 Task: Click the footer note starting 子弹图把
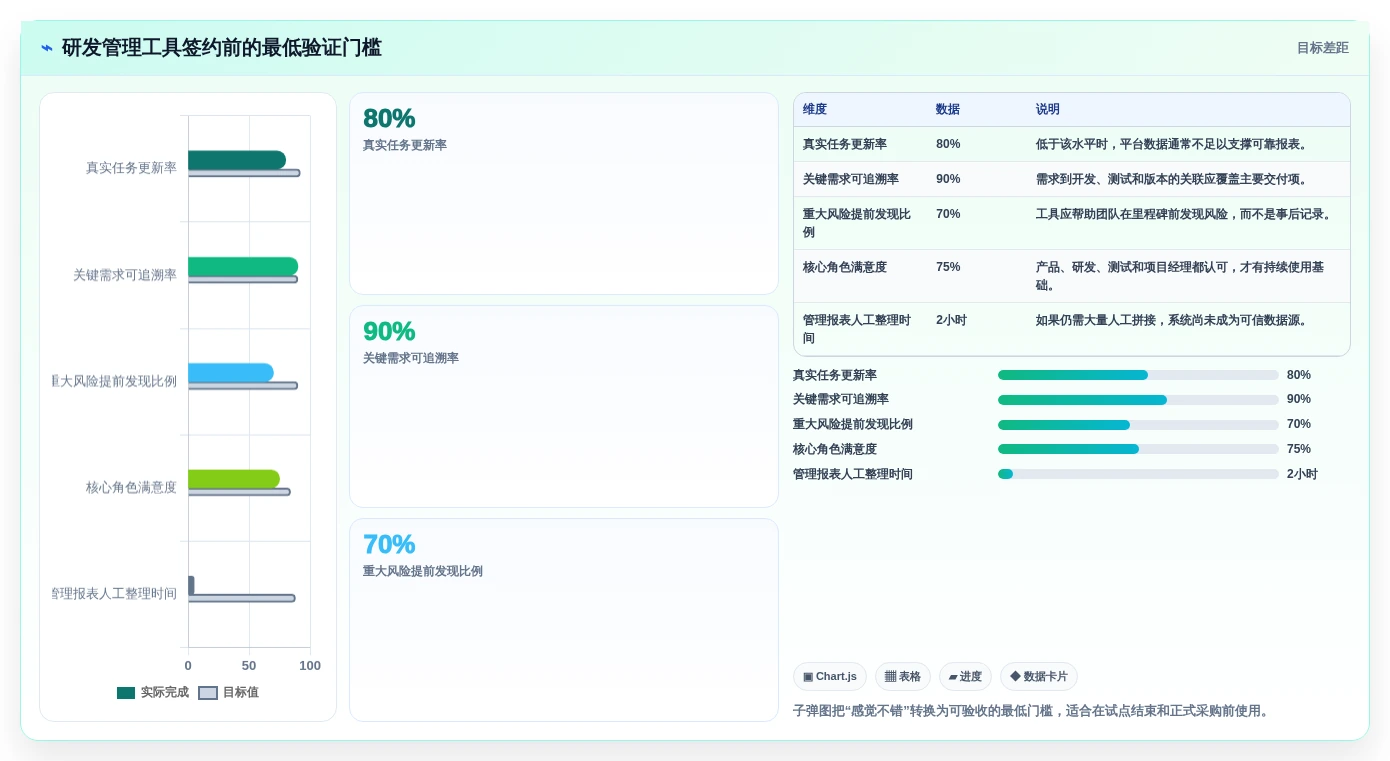[x=1033, y=711]
